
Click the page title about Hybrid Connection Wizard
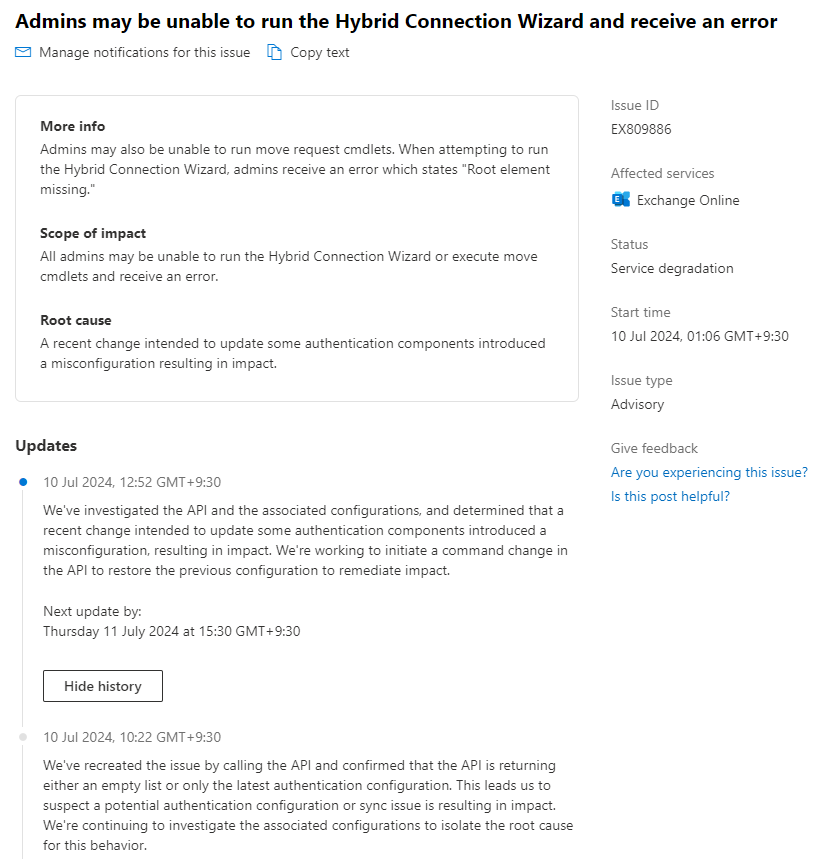[396, 21]
